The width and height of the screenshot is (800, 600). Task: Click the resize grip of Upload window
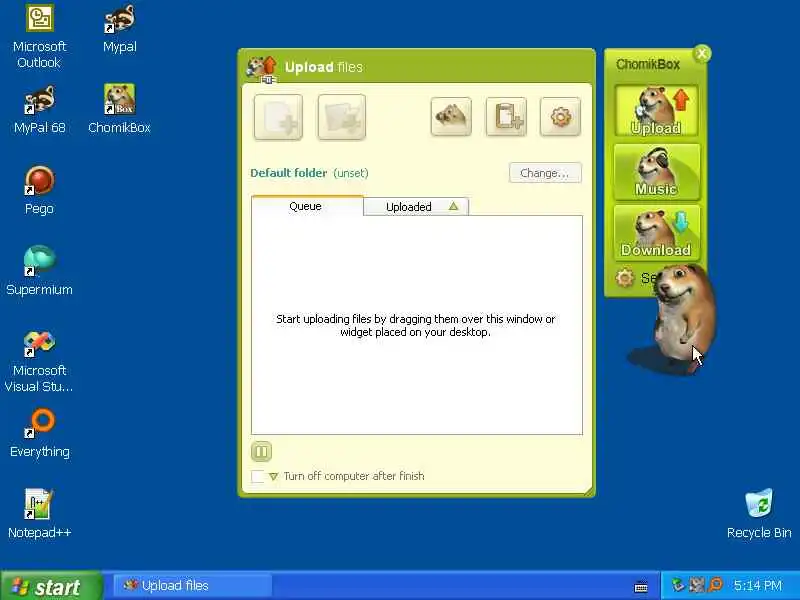pyautogui.click(x=589, y=491)
